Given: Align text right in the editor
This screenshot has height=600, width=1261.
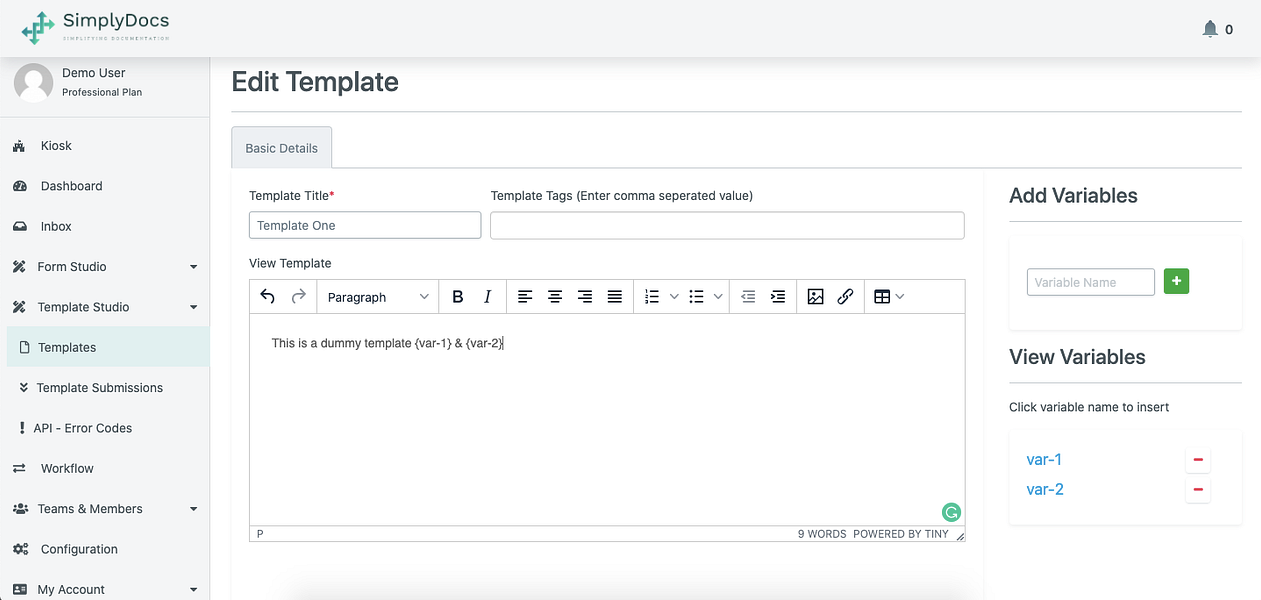Looking at the screenshot, I should [585, 297].
